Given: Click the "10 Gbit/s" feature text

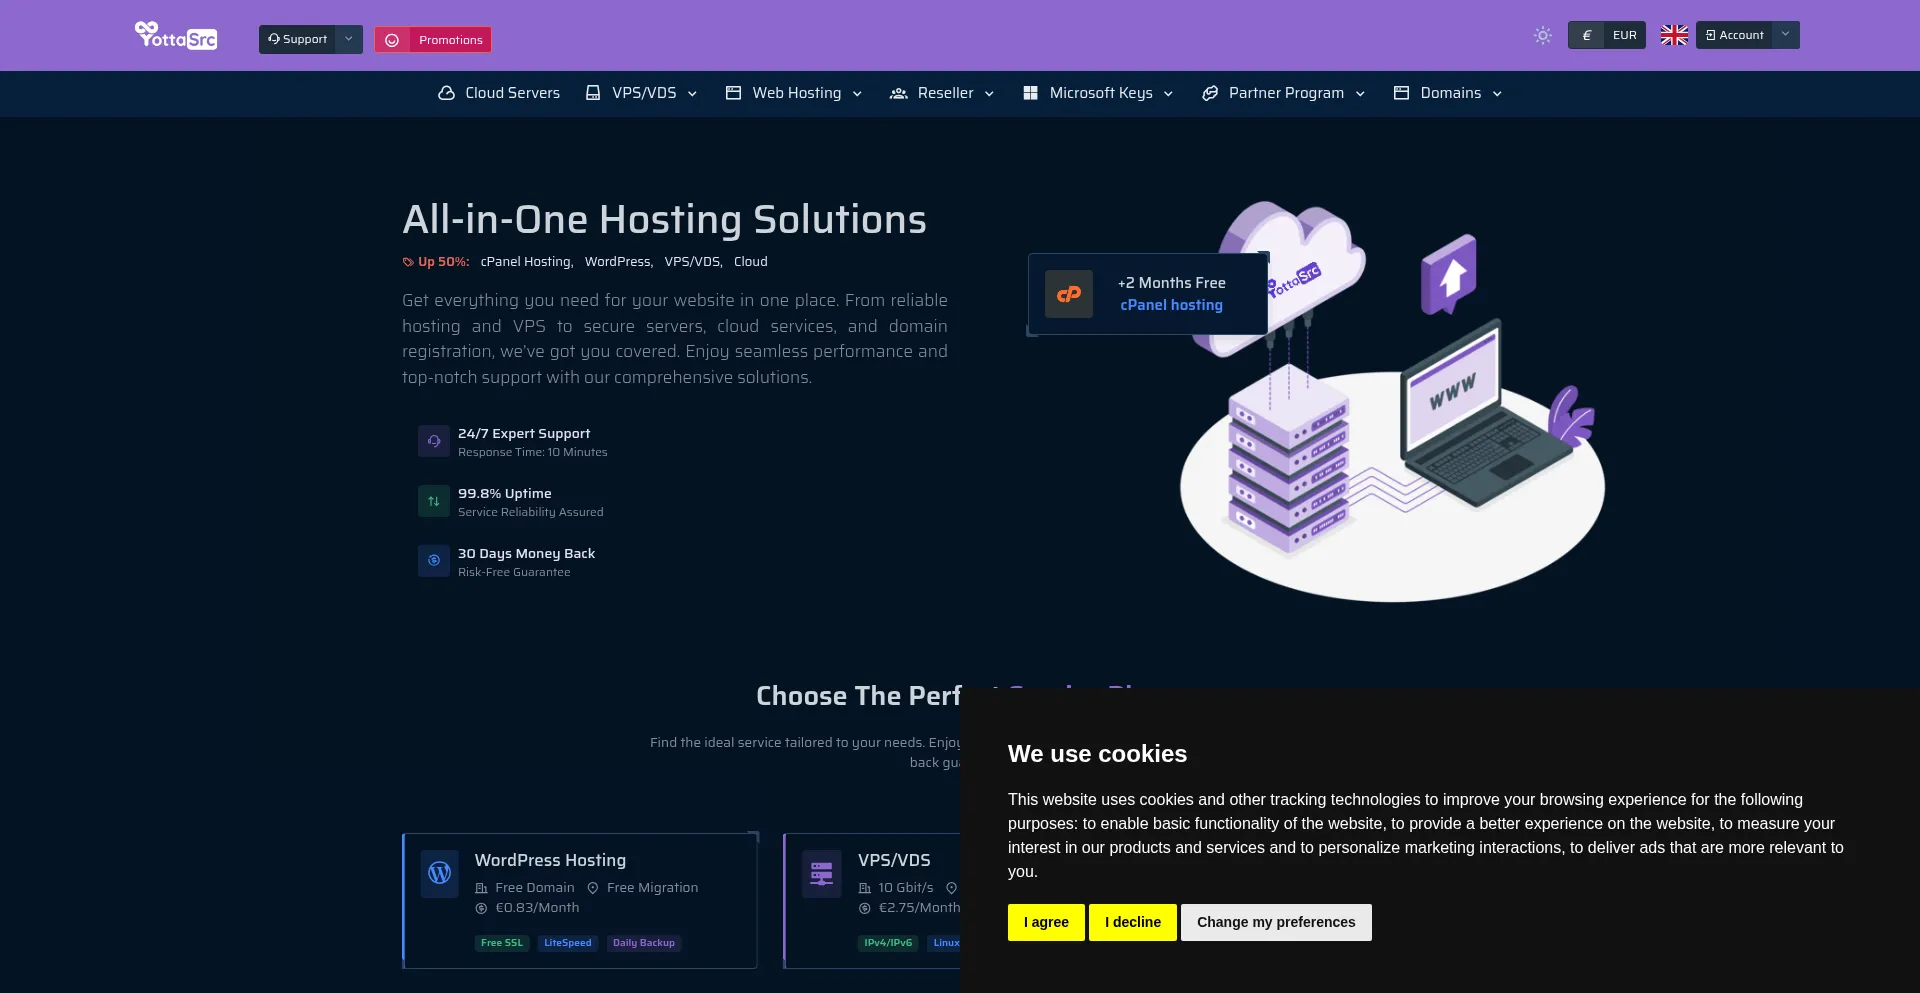Looking at the screenshot, I should [906, 888].
